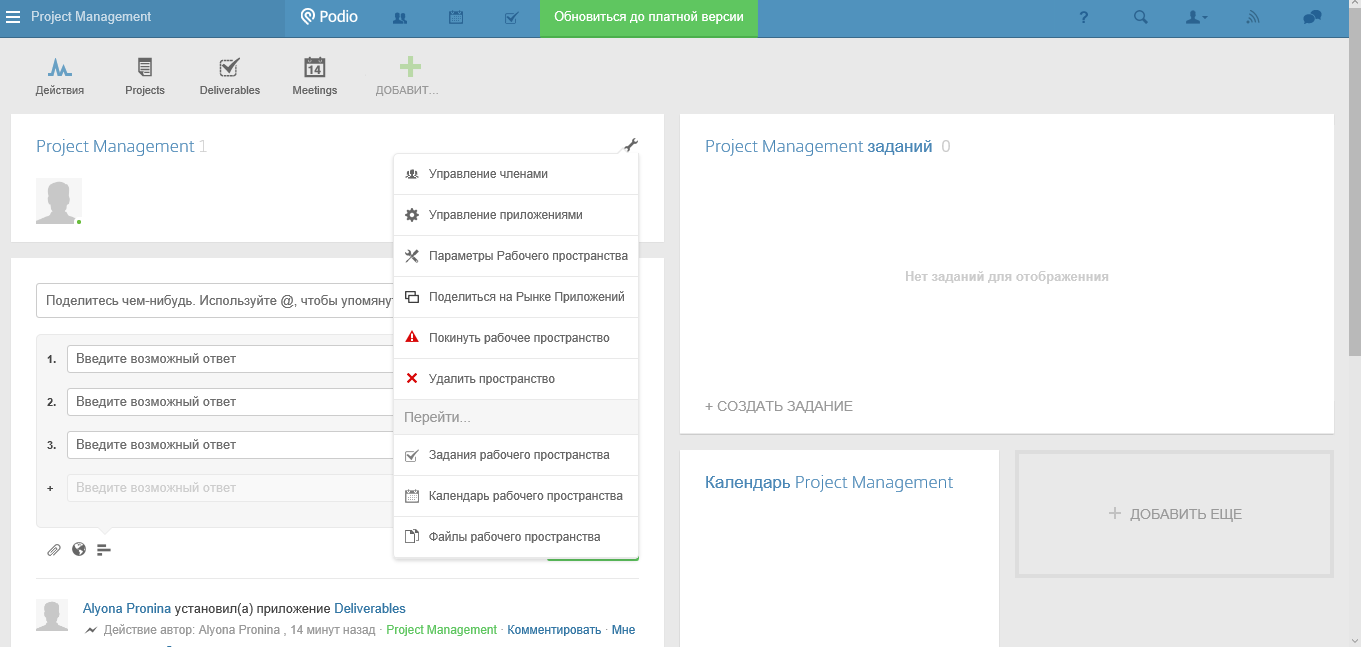Click the wrench workspace settings icon
Viewport: 1361px width, 647px height.
click(630, 145)
